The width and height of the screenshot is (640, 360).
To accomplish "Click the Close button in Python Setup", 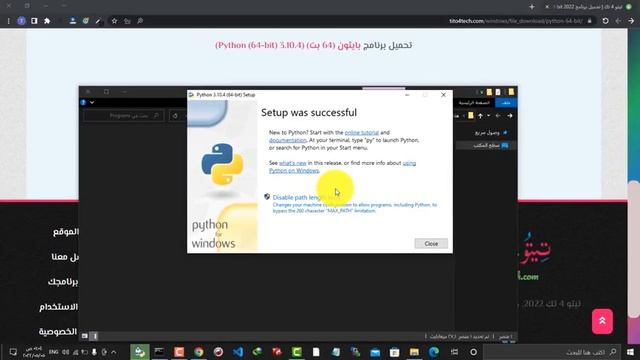I will tap(431, 243).
